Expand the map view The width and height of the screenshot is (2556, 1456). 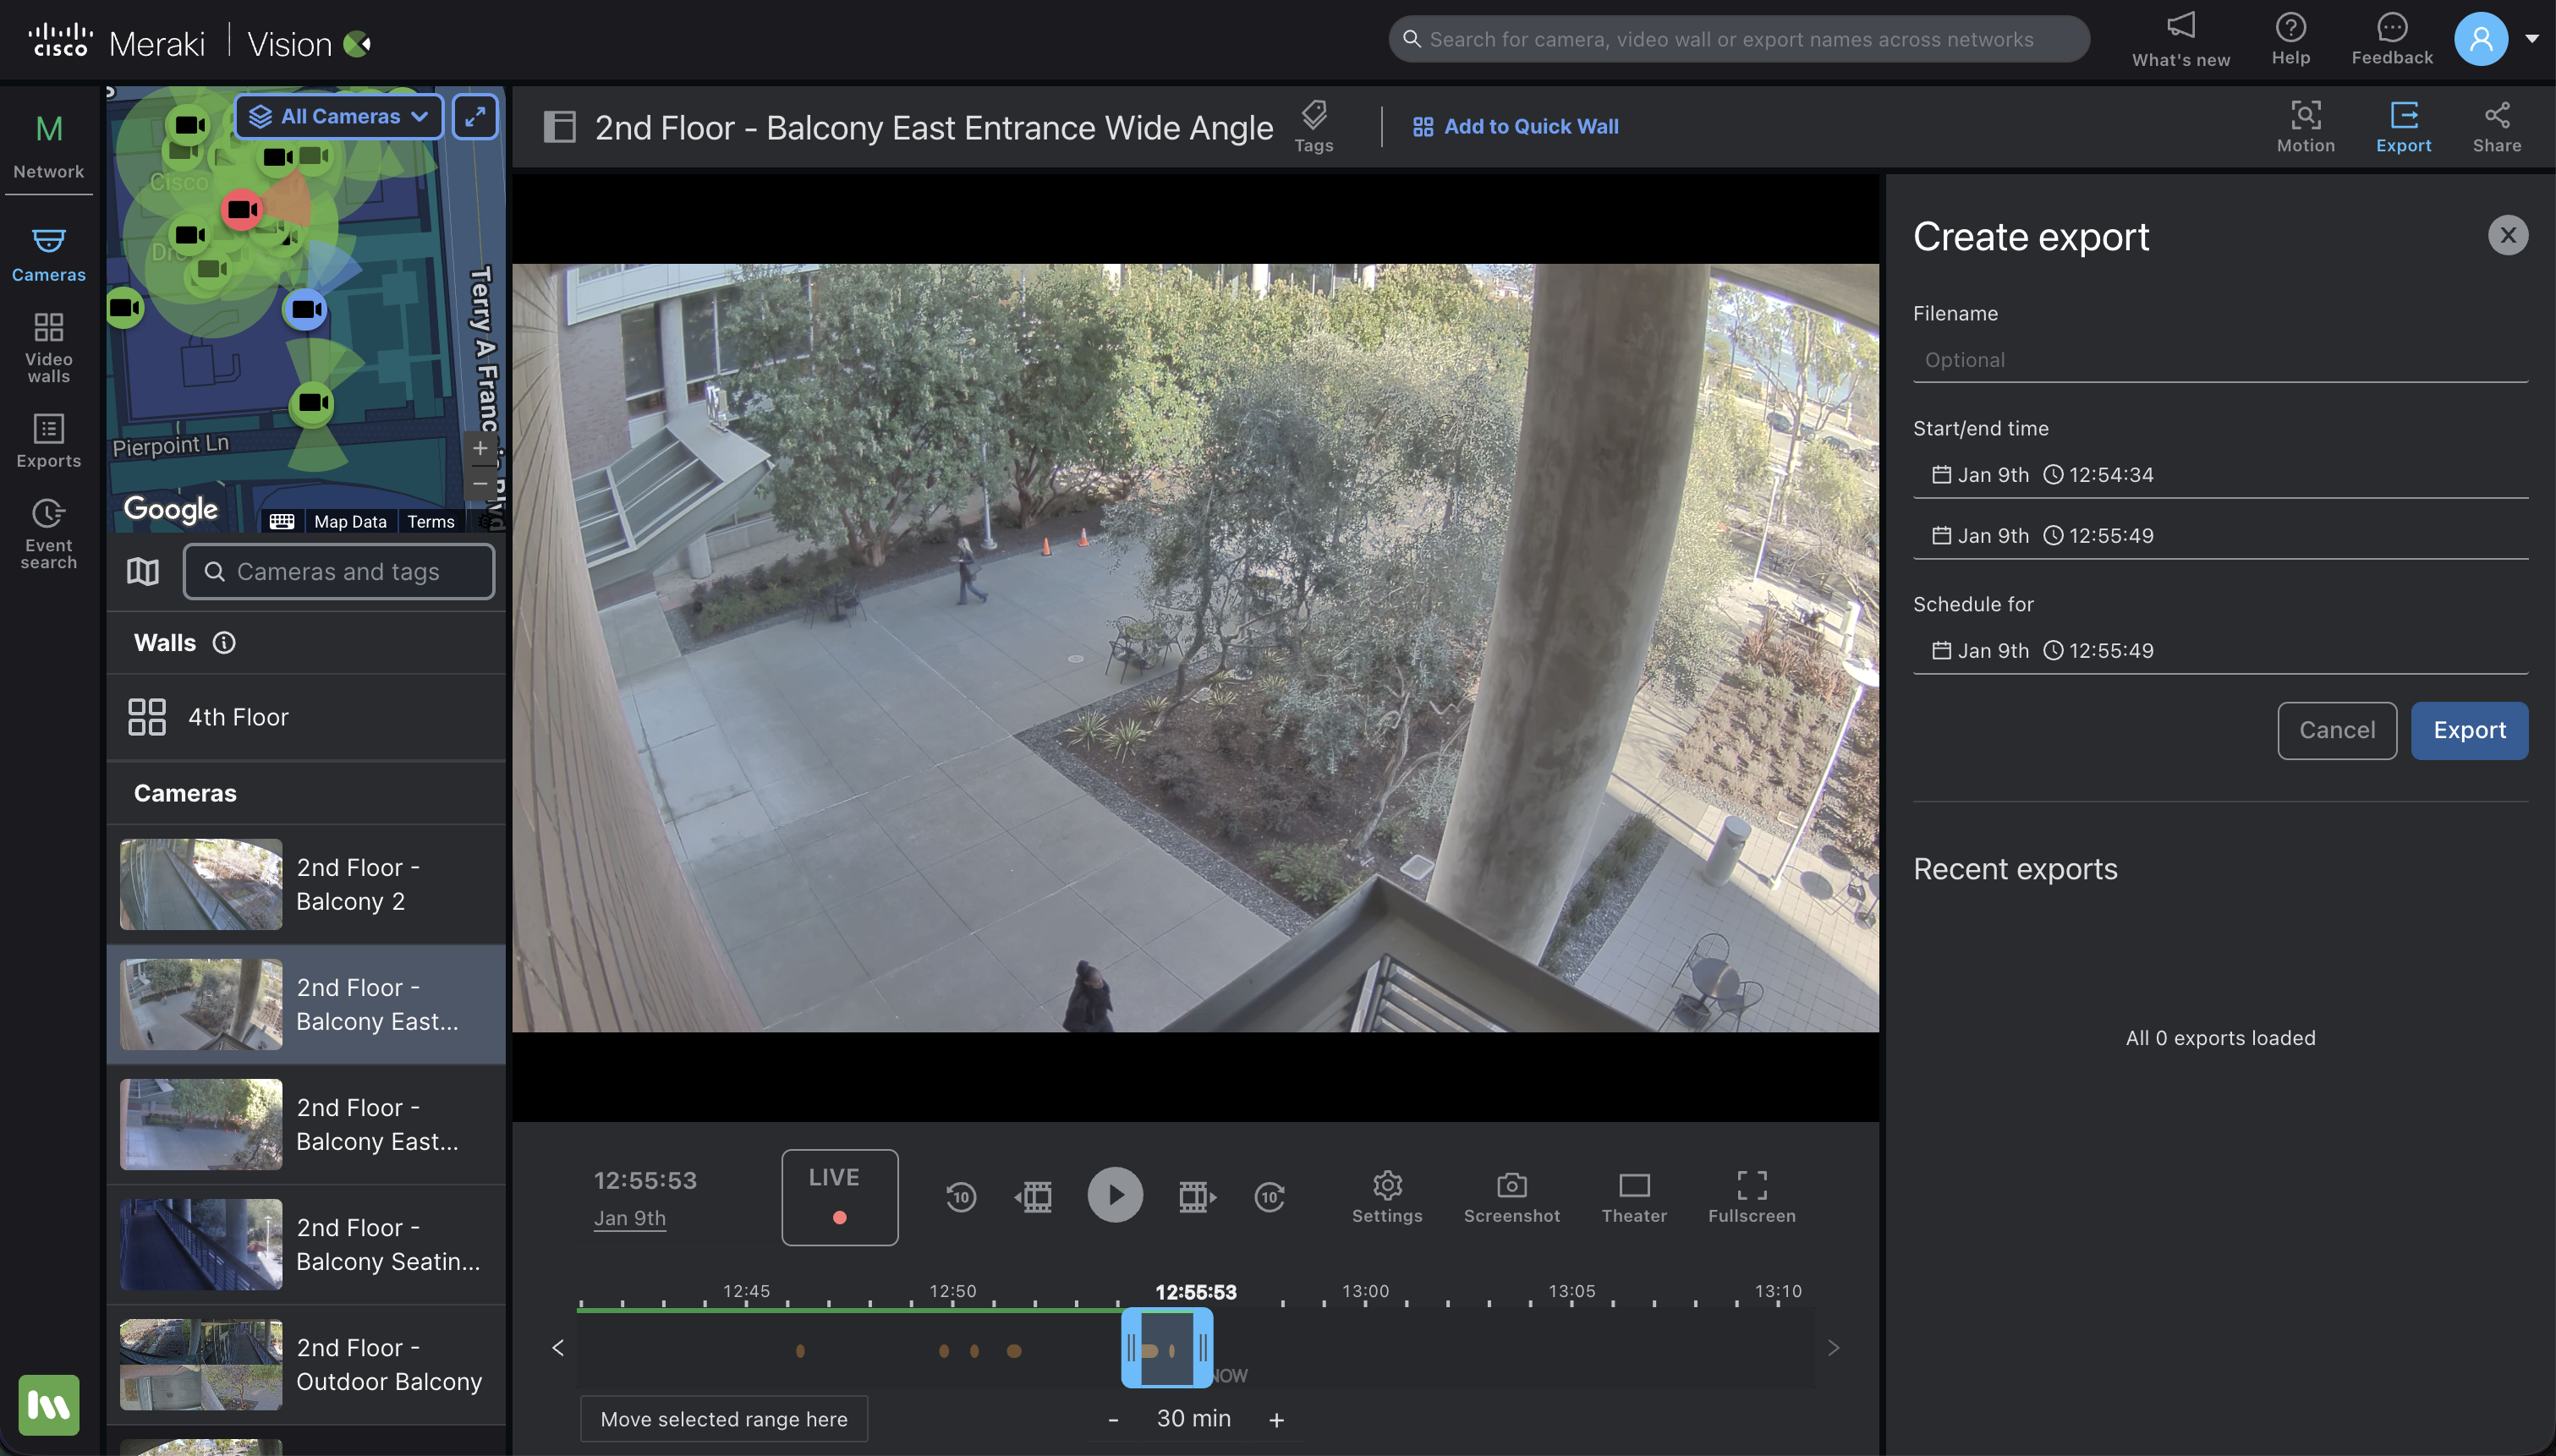coord(475,116)
